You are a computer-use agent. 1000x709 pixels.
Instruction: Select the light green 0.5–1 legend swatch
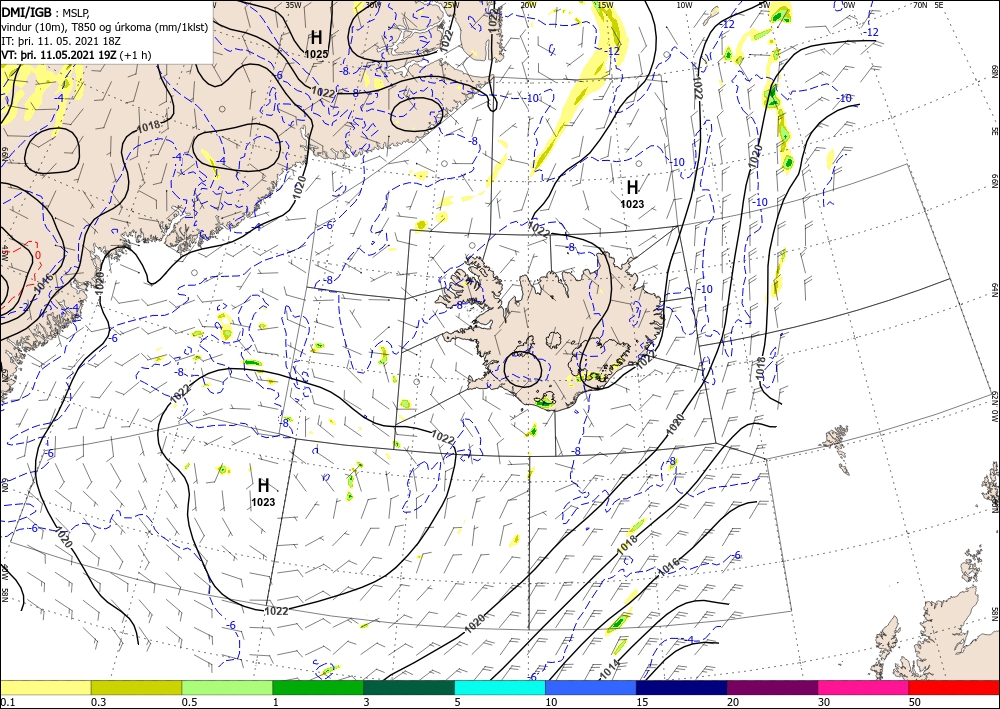click(x=227, y=687)
